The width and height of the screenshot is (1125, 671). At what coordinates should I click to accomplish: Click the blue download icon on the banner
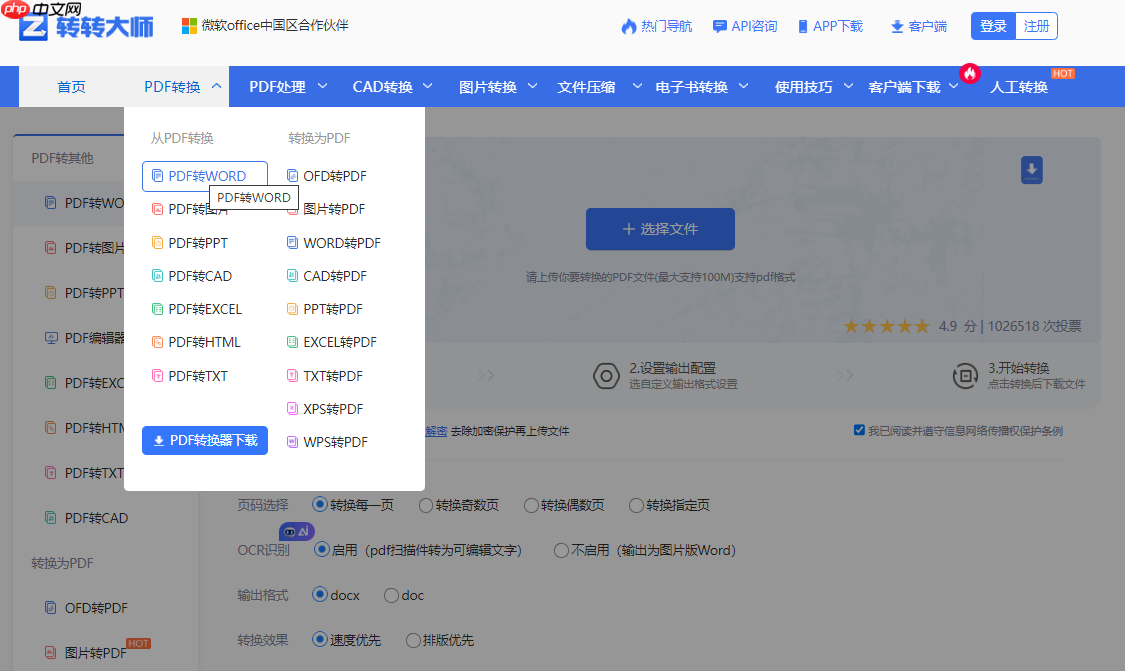[x=1031, y=170]
